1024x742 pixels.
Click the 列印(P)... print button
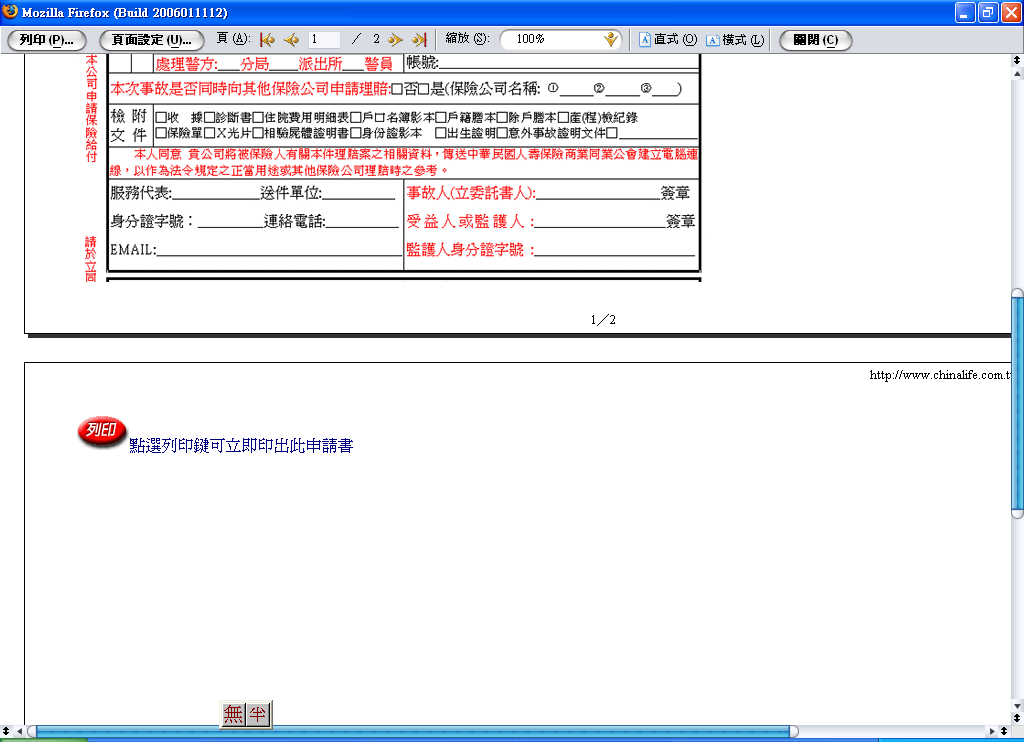tap(47, 40)
